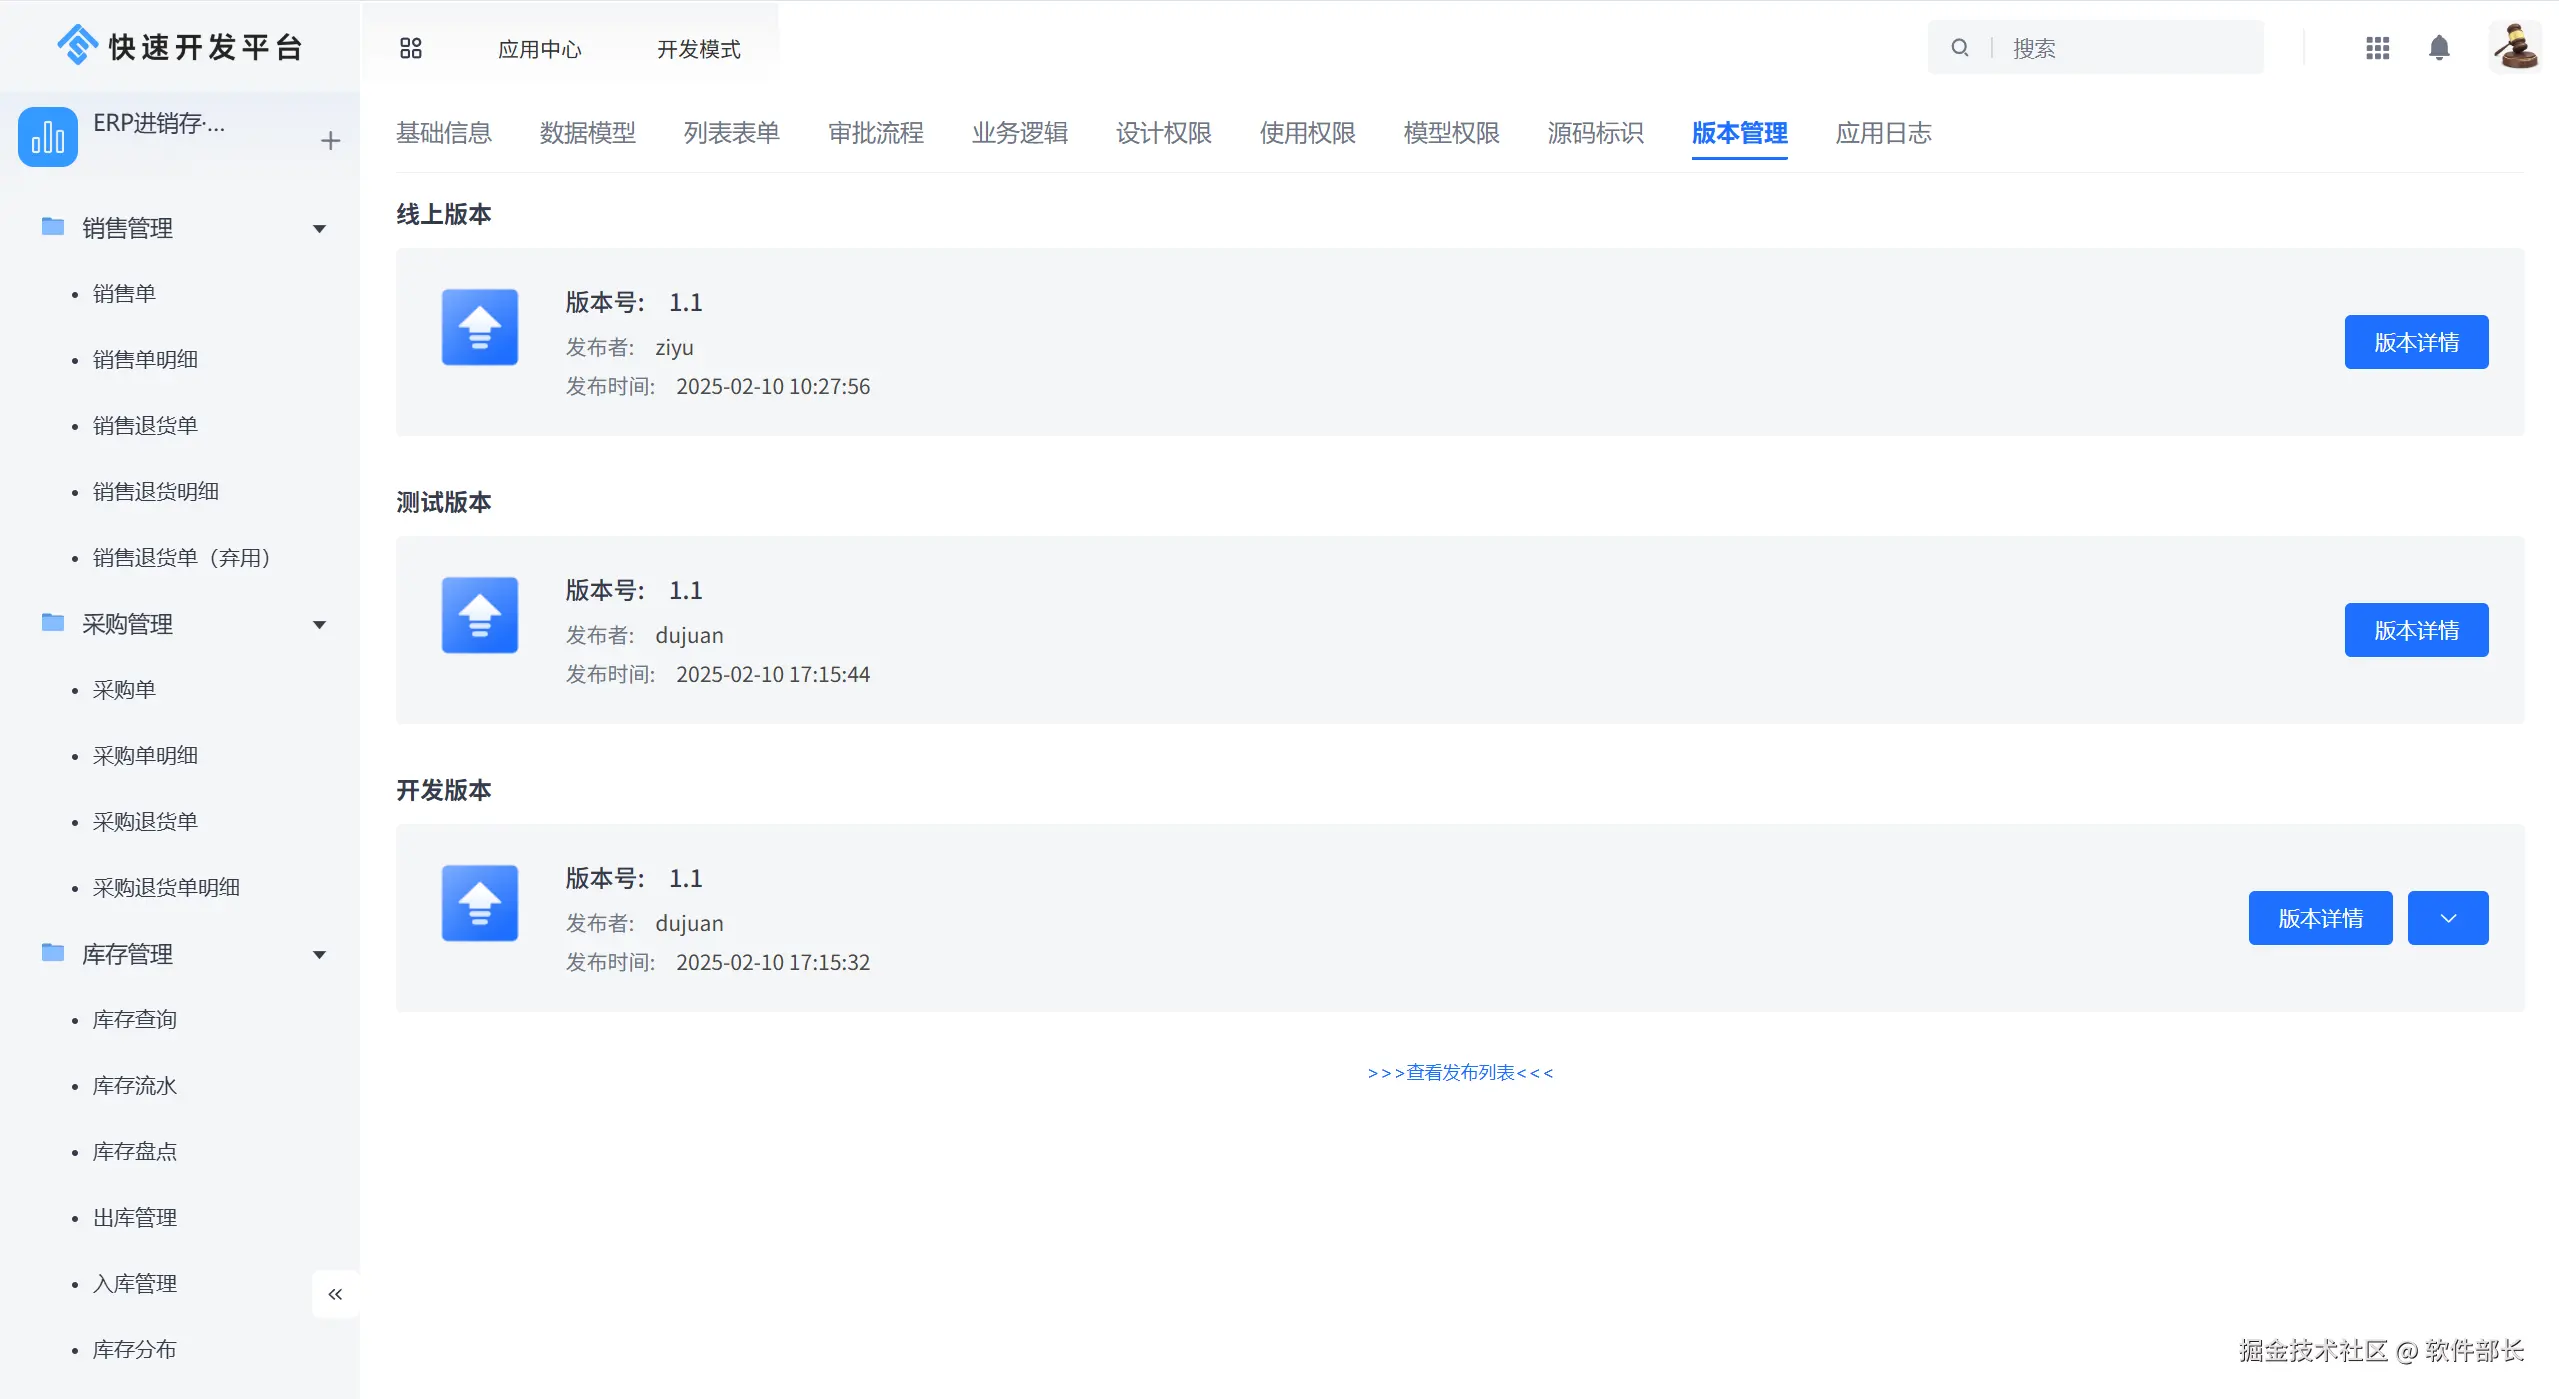Open 开发模式 in top navigation
The width and height of the screenshot is (2559, 1399).
coord(698,49)
